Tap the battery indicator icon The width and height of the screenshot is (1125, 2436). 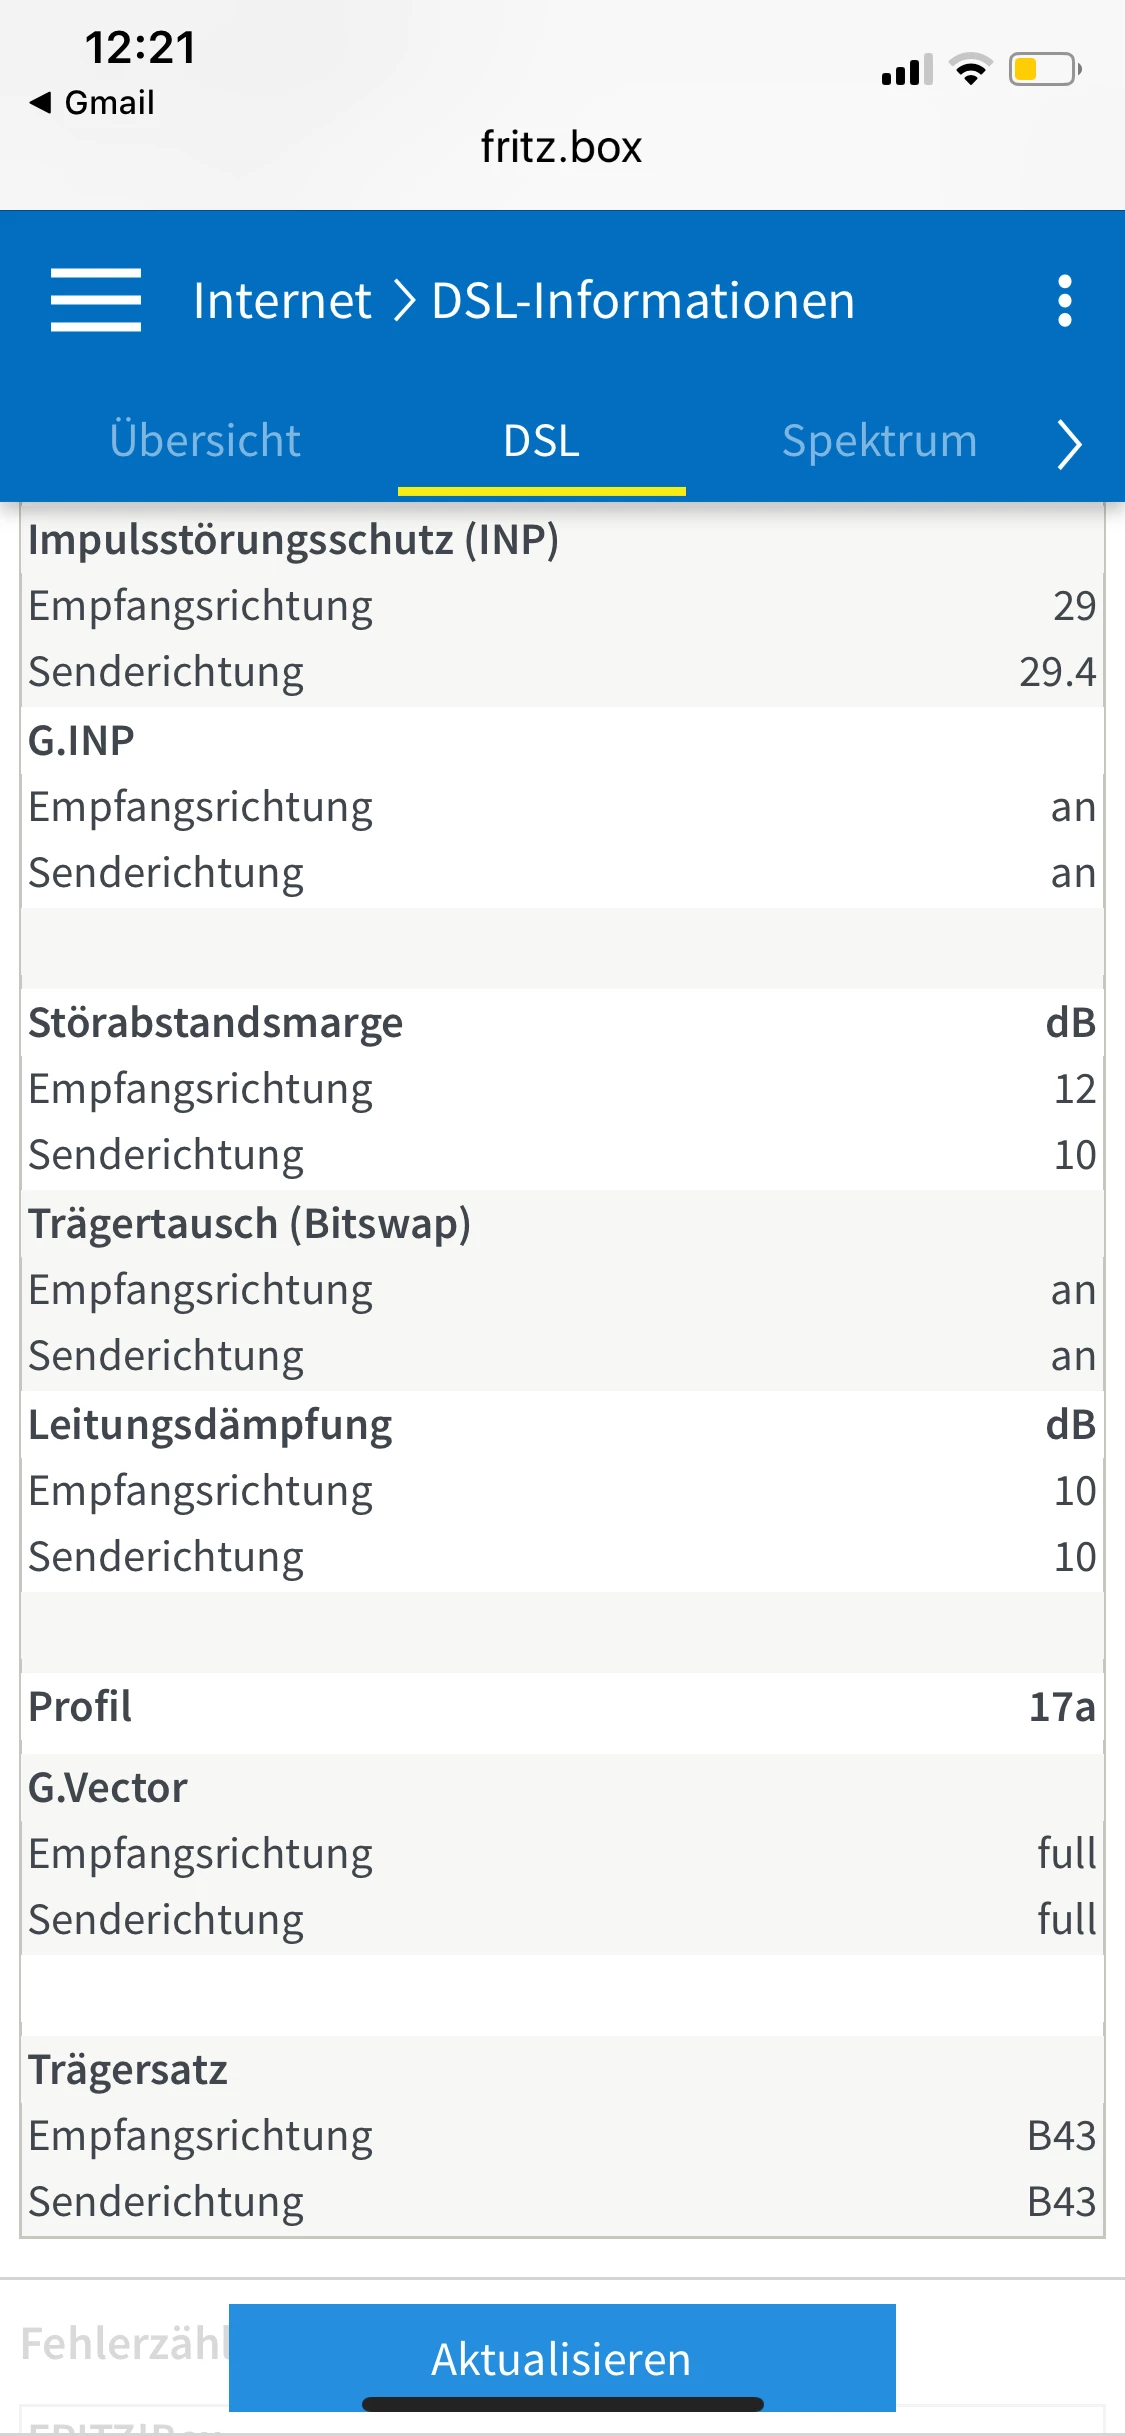1045,70
